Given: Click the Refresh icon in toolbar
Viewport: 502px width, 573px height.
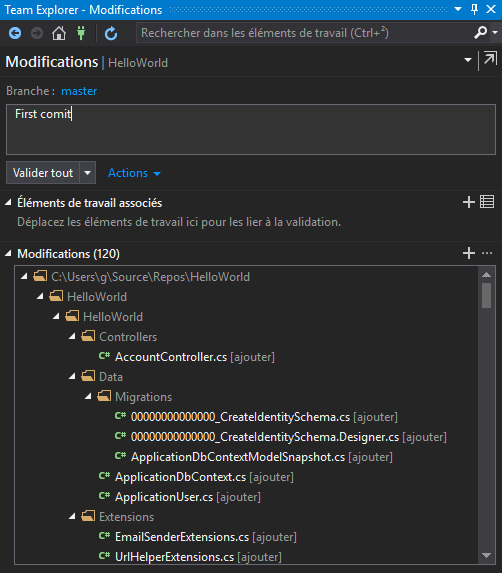Looking at the screenshot, I should 111,33.
